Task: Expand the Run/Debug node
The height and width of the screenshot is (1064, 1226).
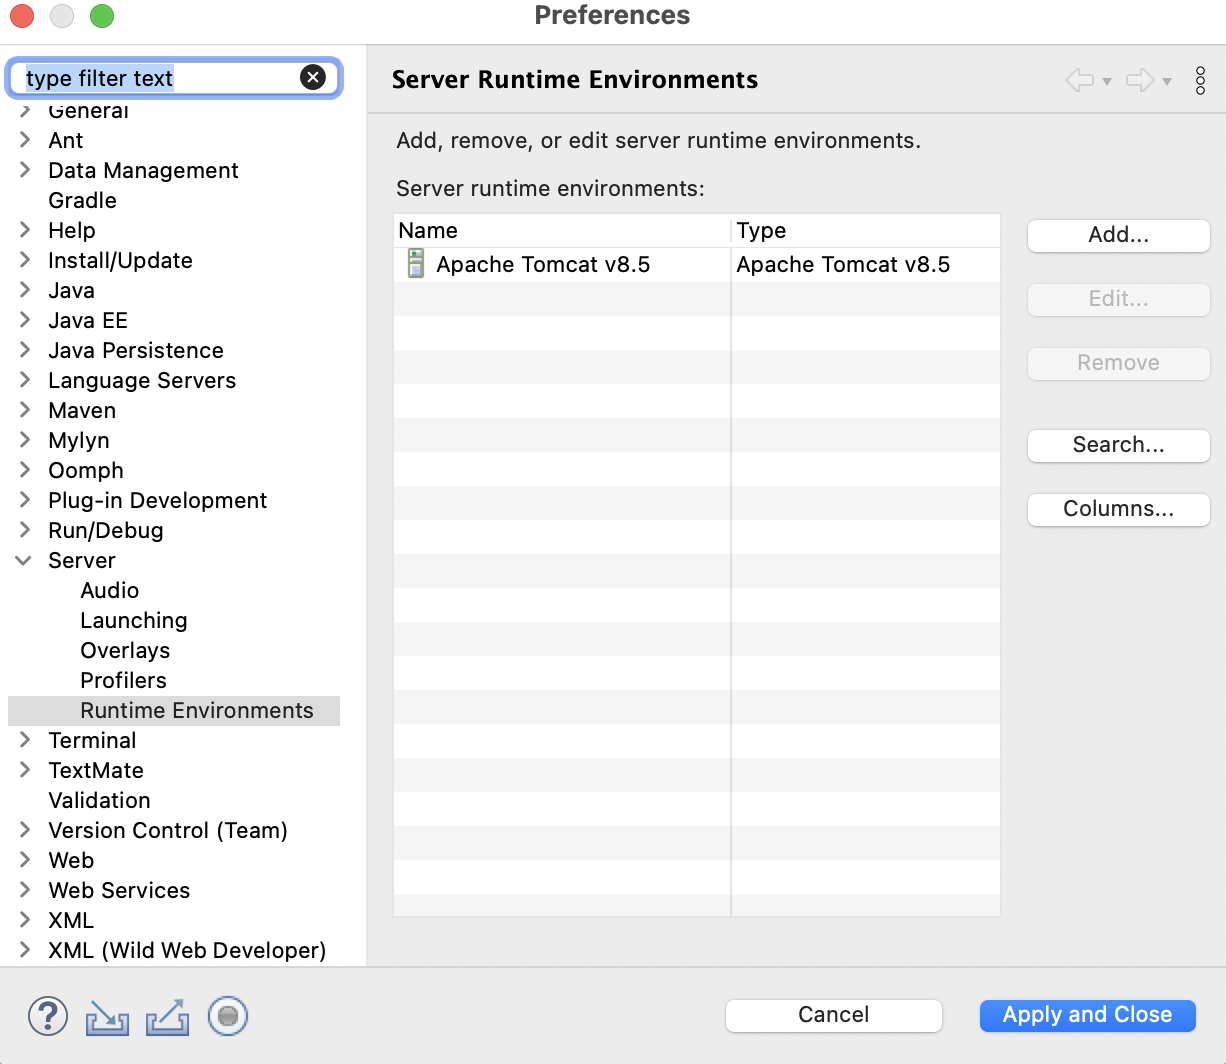Action: (x=25, y=530)
